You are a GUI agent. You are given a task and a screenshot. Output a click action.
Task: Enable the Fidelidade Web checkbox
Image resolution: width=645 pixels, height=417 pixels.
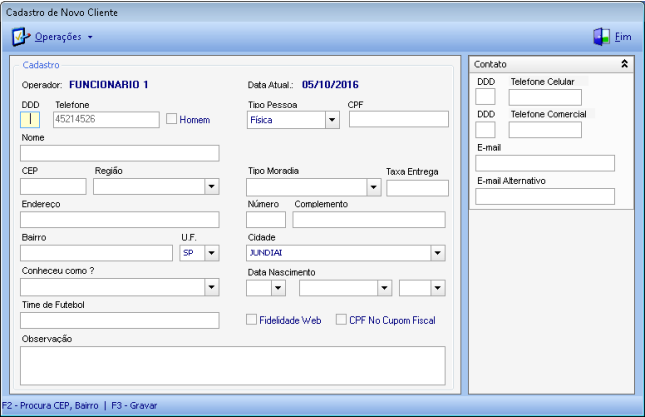251,320
